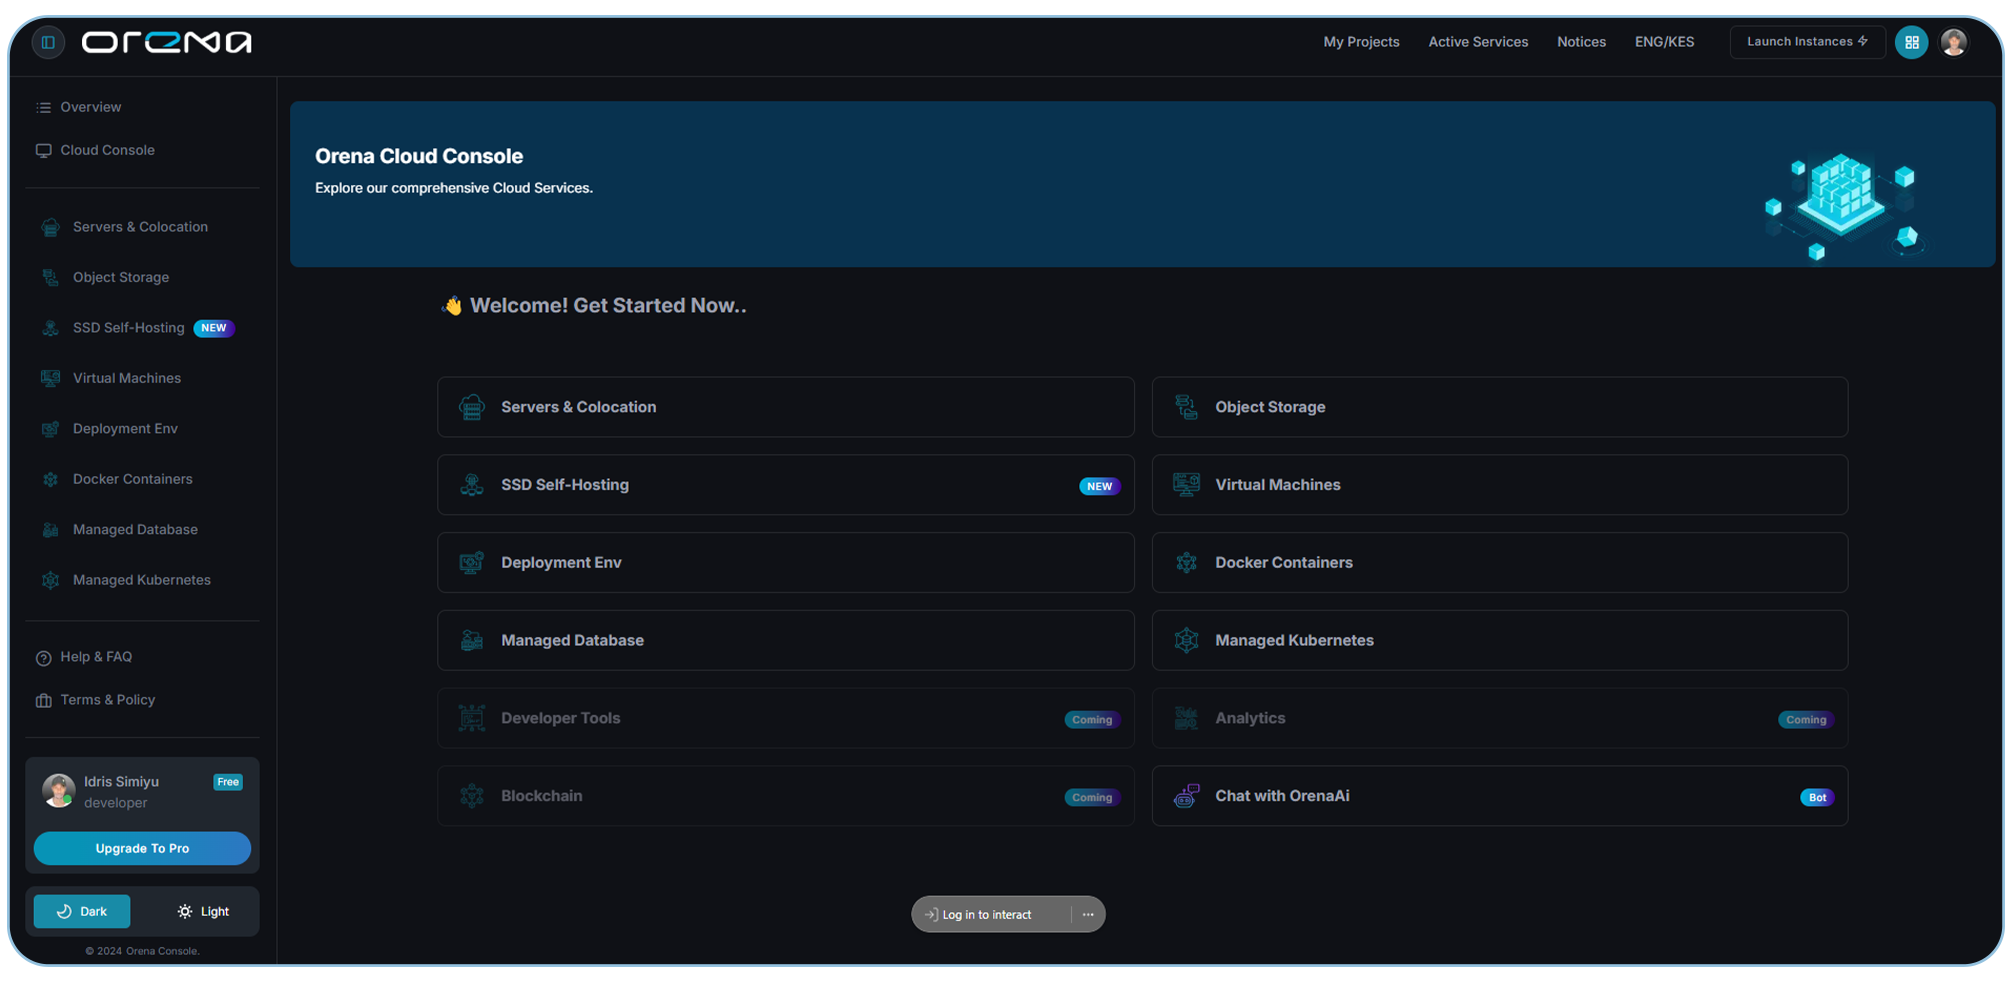This screenshot has width=2012, height=981.
Task: Click Log in to interact pill
Action: [x=987, y=914]
